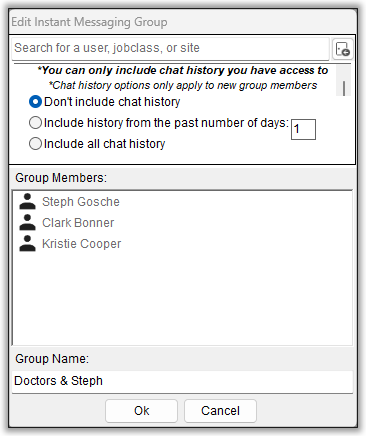366x436 pixels.
Task: Select Don't include chat history option
Action: coord(35,102)
